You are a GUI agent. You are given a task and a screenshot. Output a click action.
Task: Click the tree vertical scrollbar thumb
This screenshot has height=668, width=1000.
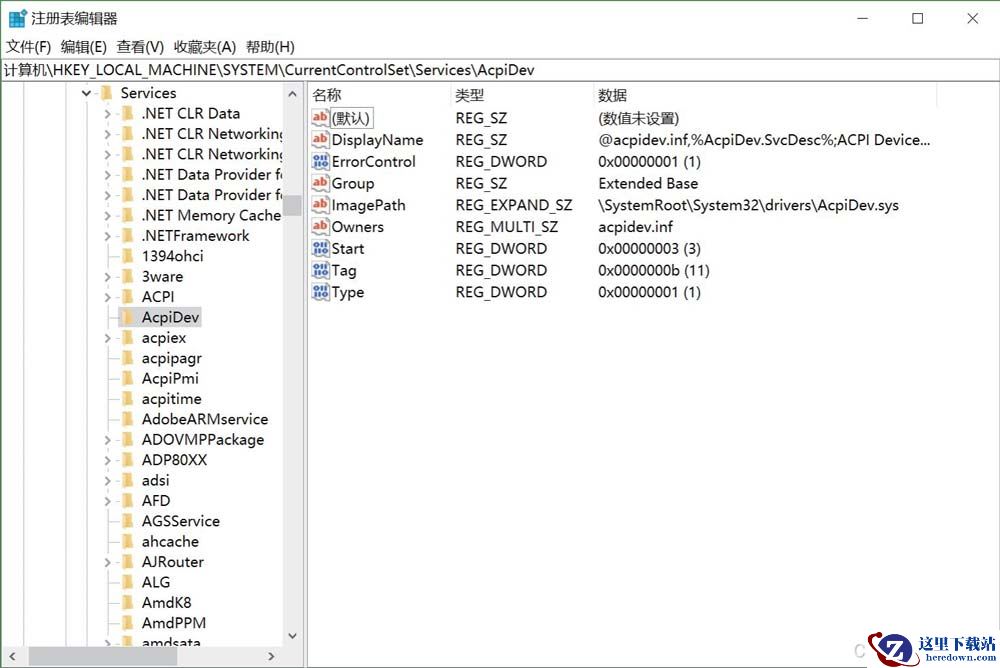(x=293, y=205)
